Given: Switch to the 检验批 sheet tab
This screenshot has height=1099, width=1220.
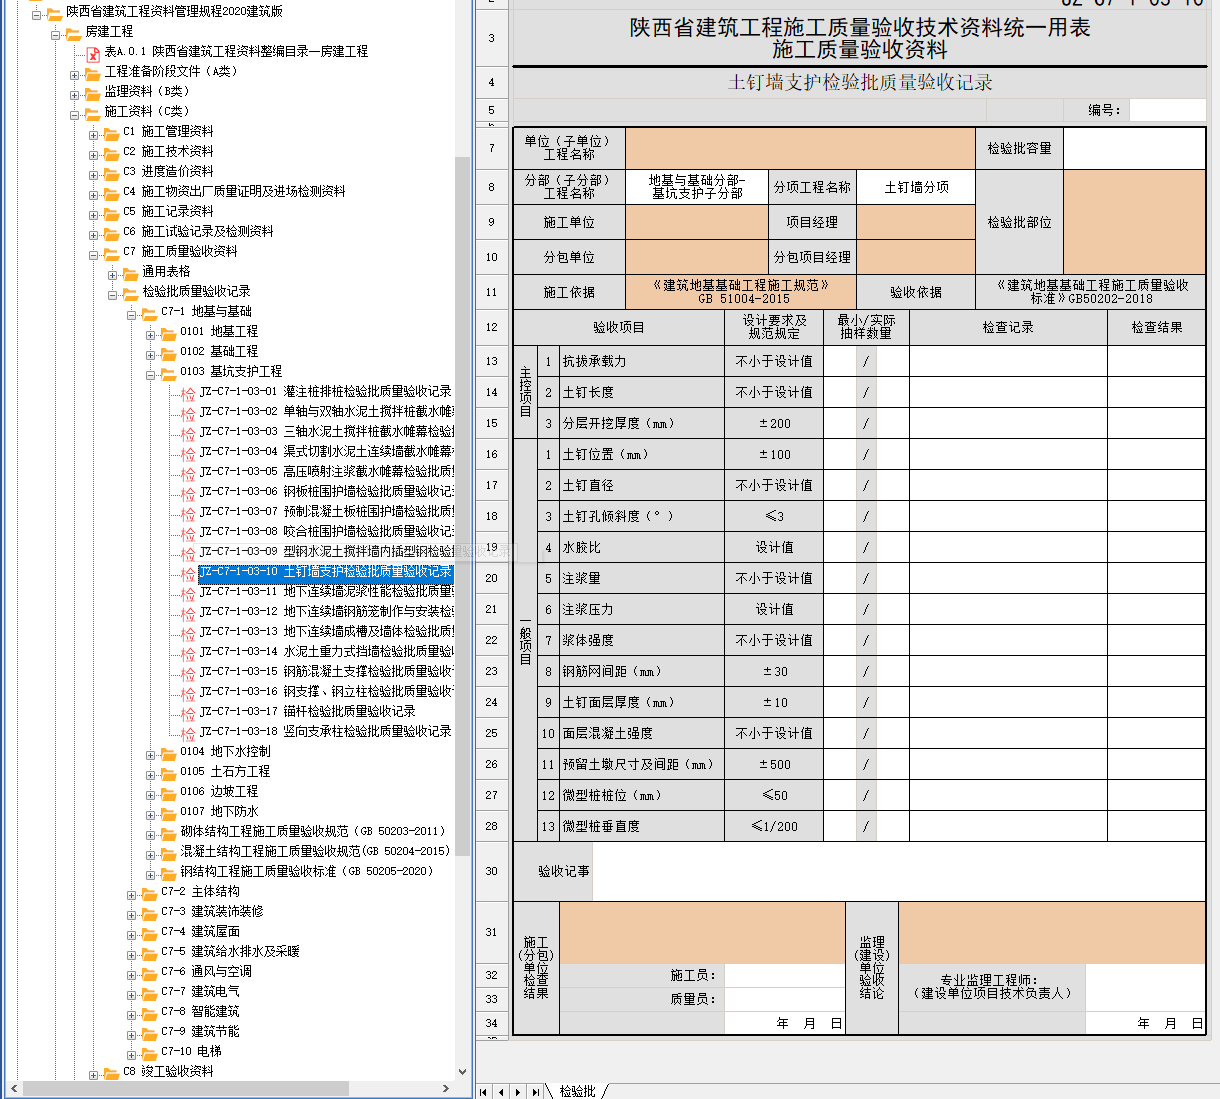Looking at the screenshot, I should [x=577, y=1091].
